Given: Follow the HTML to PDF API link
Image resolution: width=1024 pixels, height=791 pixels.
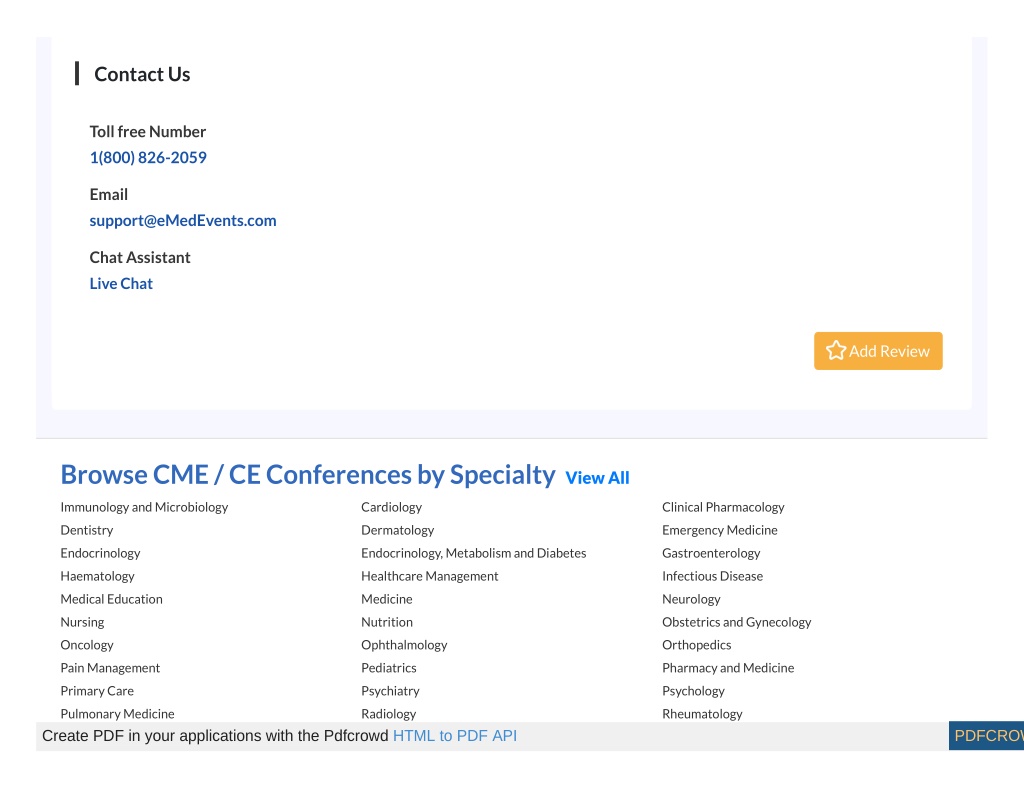Looking at the screenshot, I should point(455,735).
